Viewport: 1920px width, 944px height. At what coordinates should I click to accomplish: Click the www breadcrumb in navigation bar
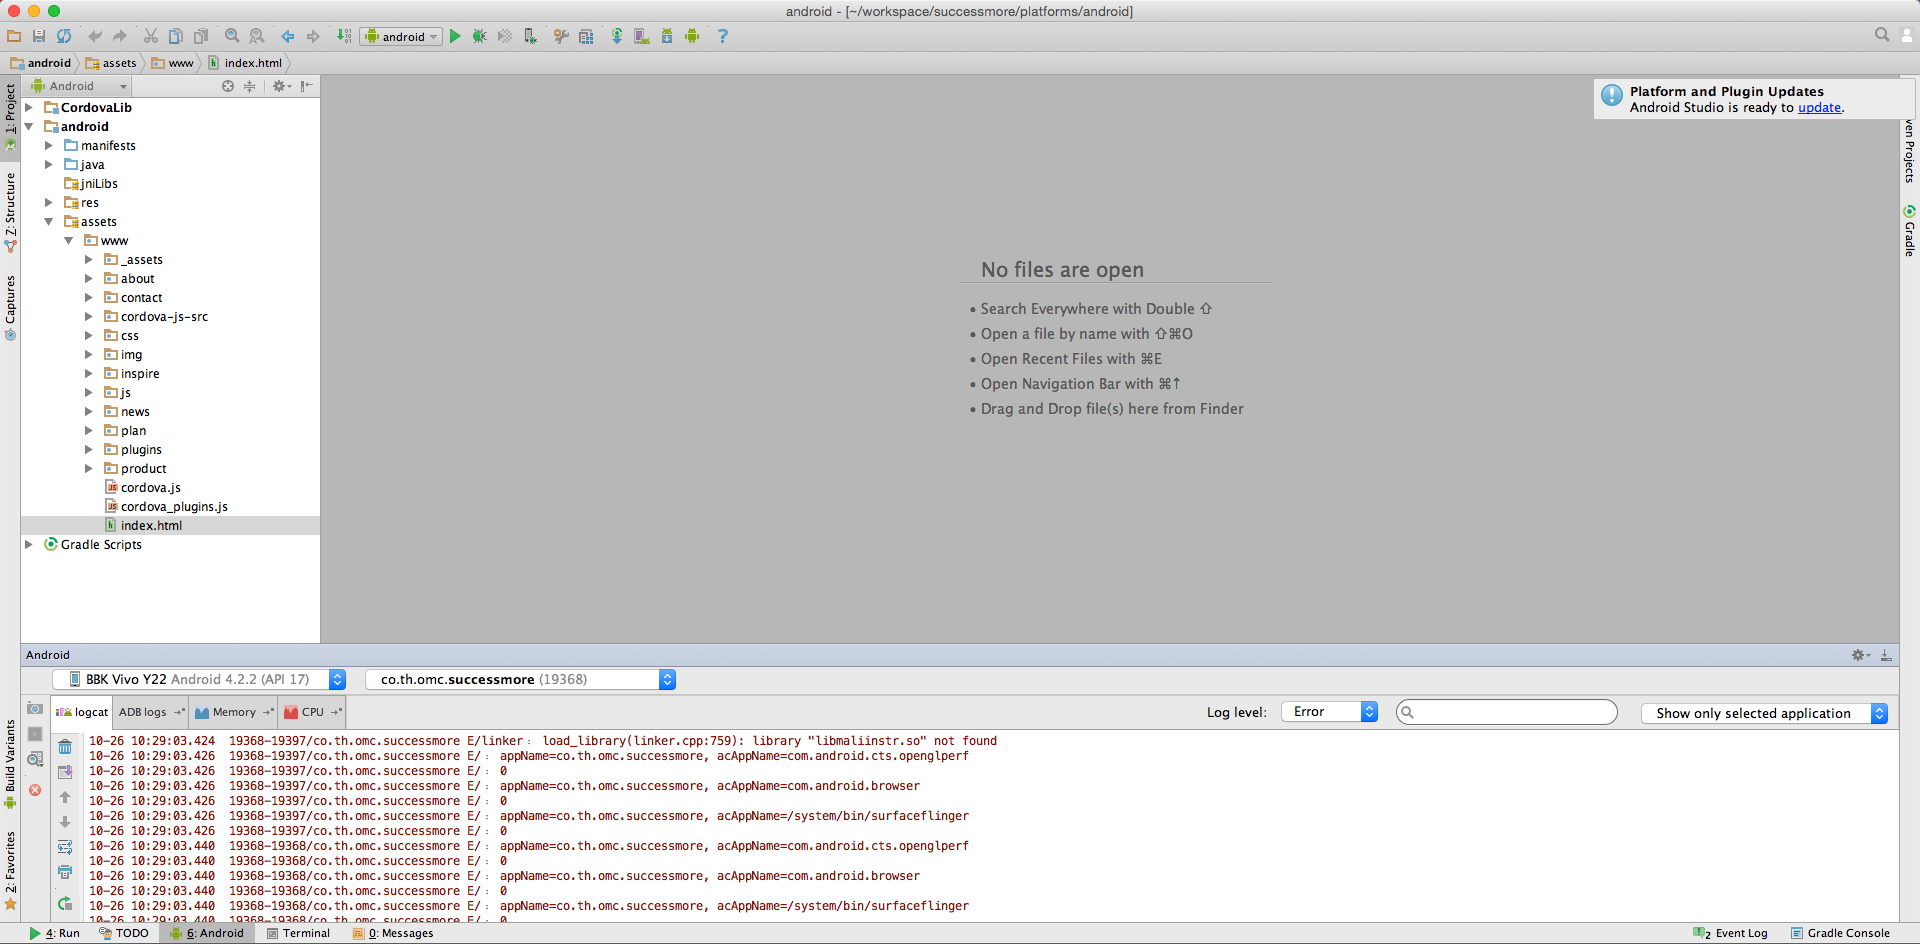pyautogui.click(x=173, y=63)
